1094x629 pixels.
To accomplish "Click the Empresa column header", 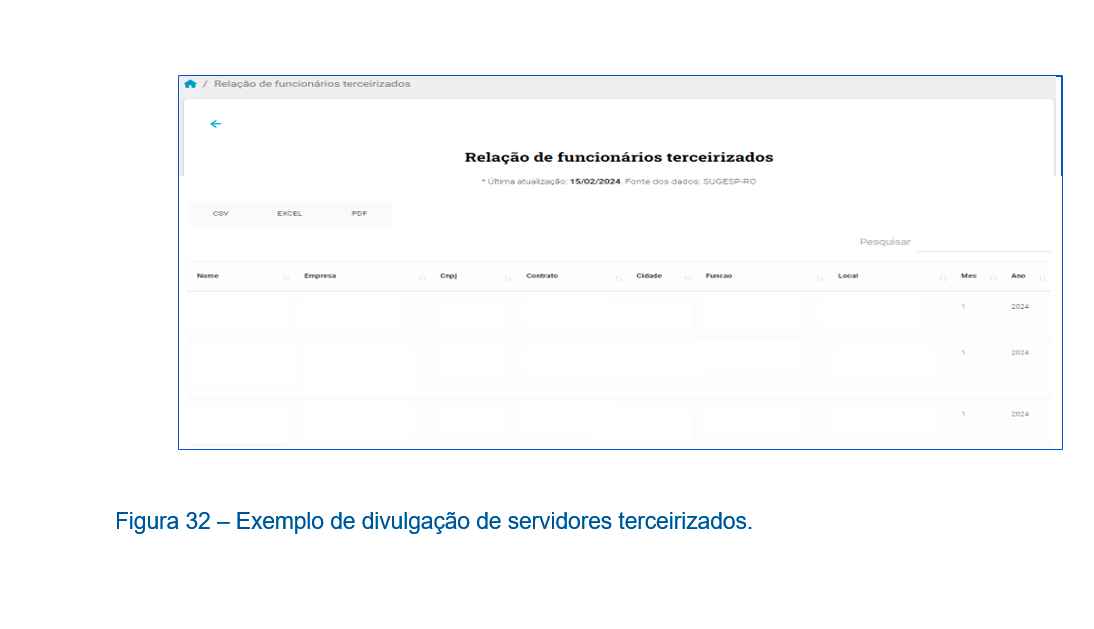I will pyautogui.click(x=320, y=275).
